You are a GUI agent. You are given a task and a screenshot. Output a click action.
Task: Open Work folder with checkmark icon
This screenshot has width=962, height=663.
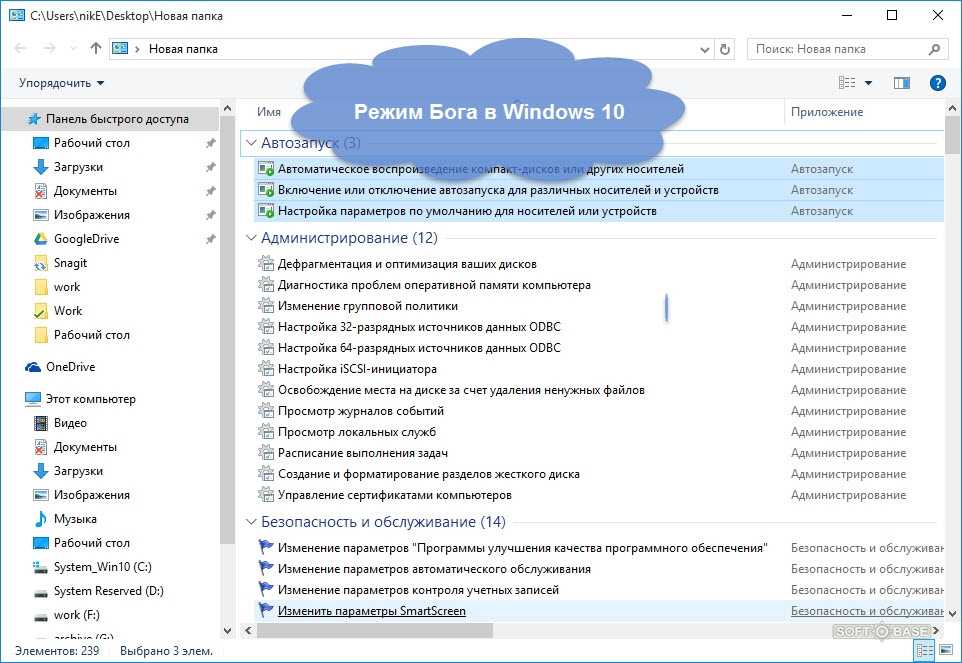coord(67,310)
